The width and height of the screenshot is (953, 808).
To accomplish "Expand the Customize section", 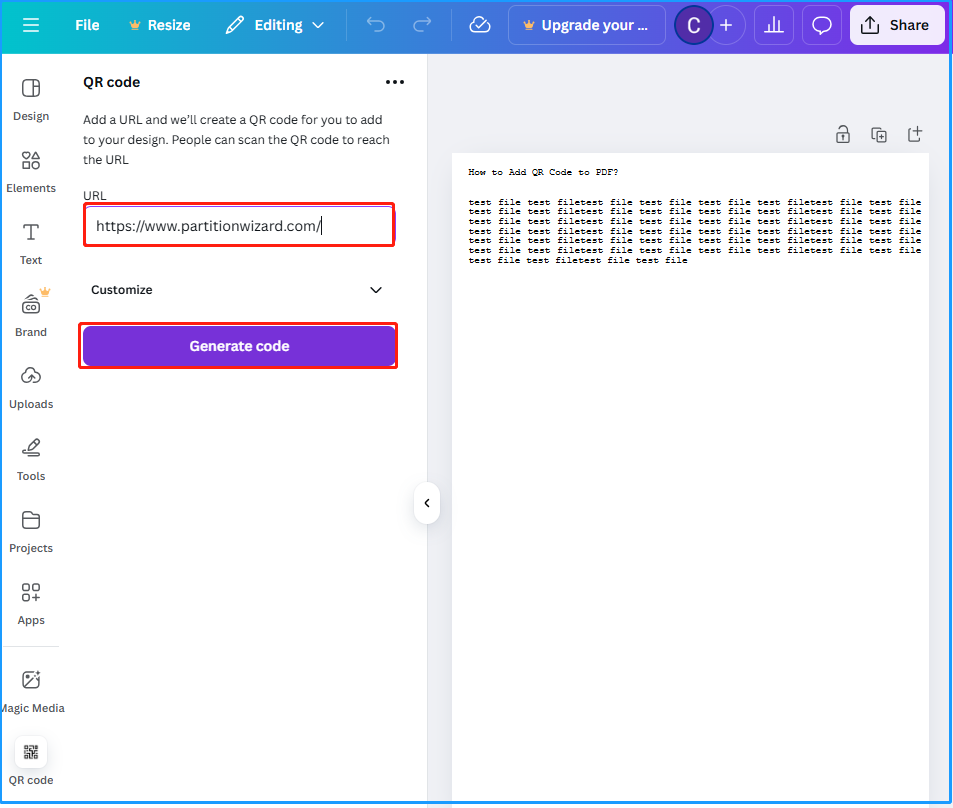I will point(237,290).
